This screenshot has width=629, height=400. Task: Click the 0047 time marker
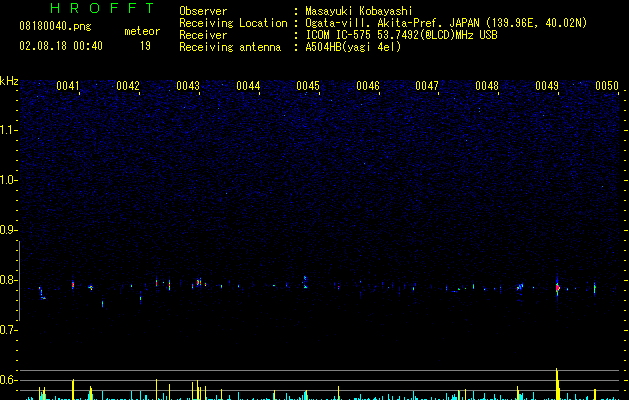(x=427, y=86)
